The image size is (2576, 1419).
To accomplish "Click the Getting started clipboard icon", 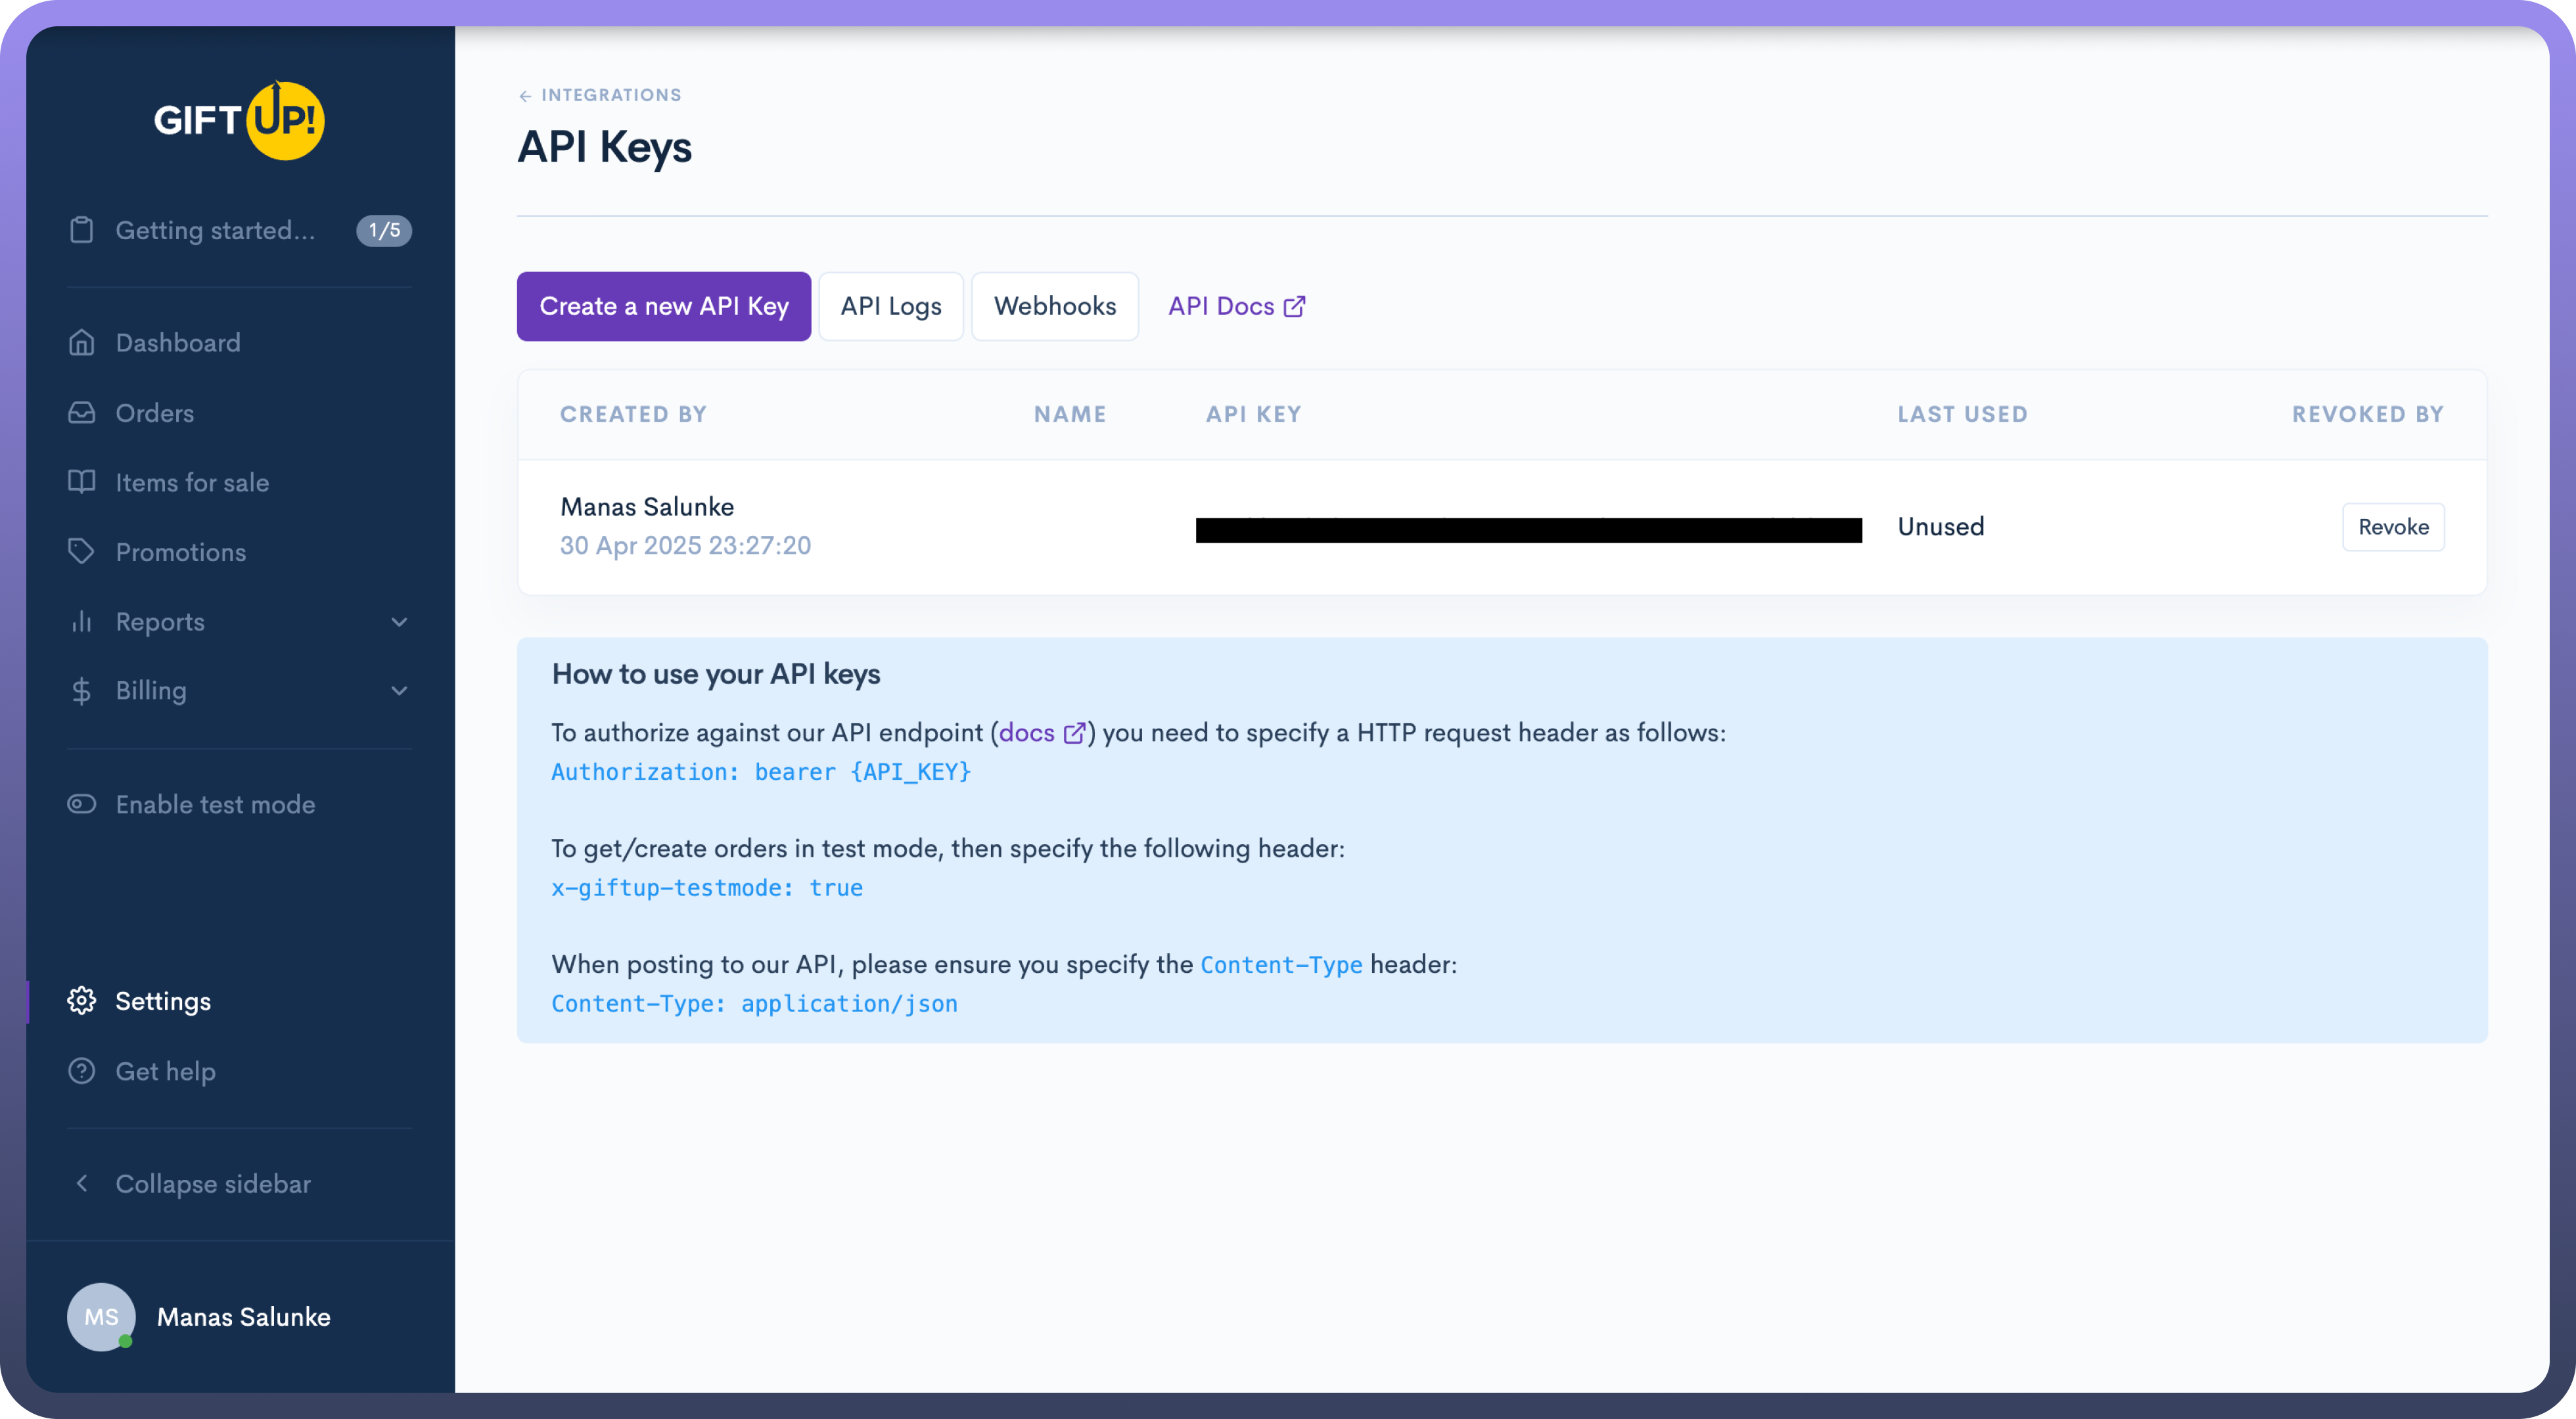I will coord(81,230).
